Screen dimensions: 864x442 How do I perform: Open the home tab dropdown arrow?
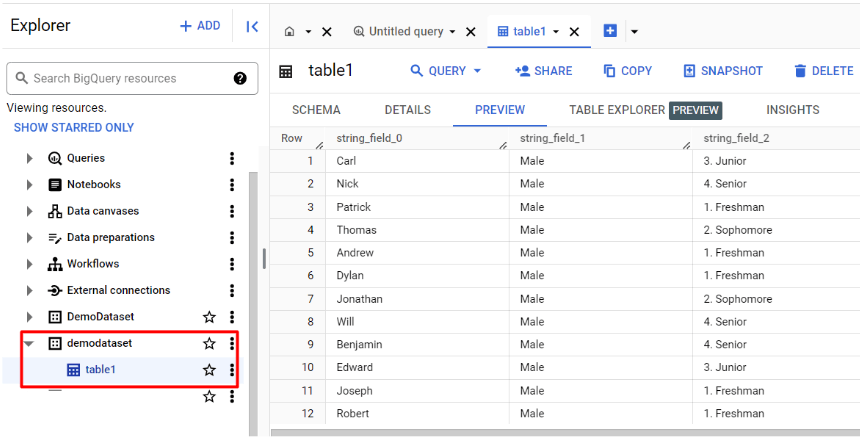(x=308, y=31)
